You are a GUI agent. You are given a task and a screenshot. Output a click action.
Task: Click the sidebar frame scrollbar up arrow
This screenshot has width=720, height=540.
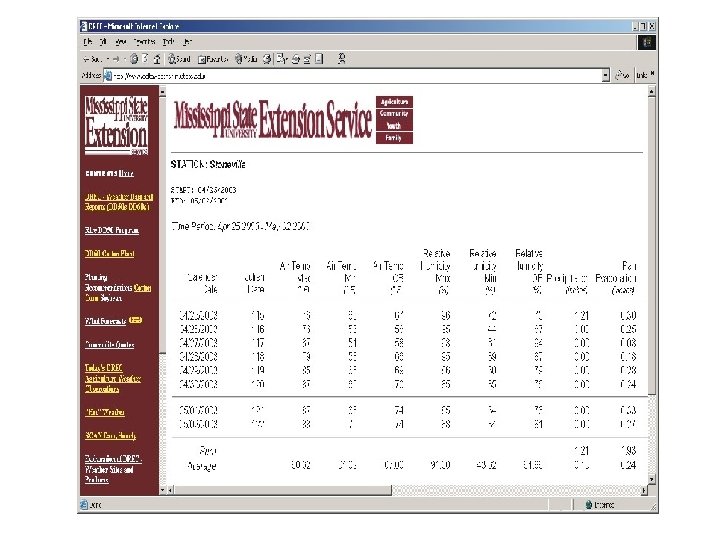coord(163,92)
